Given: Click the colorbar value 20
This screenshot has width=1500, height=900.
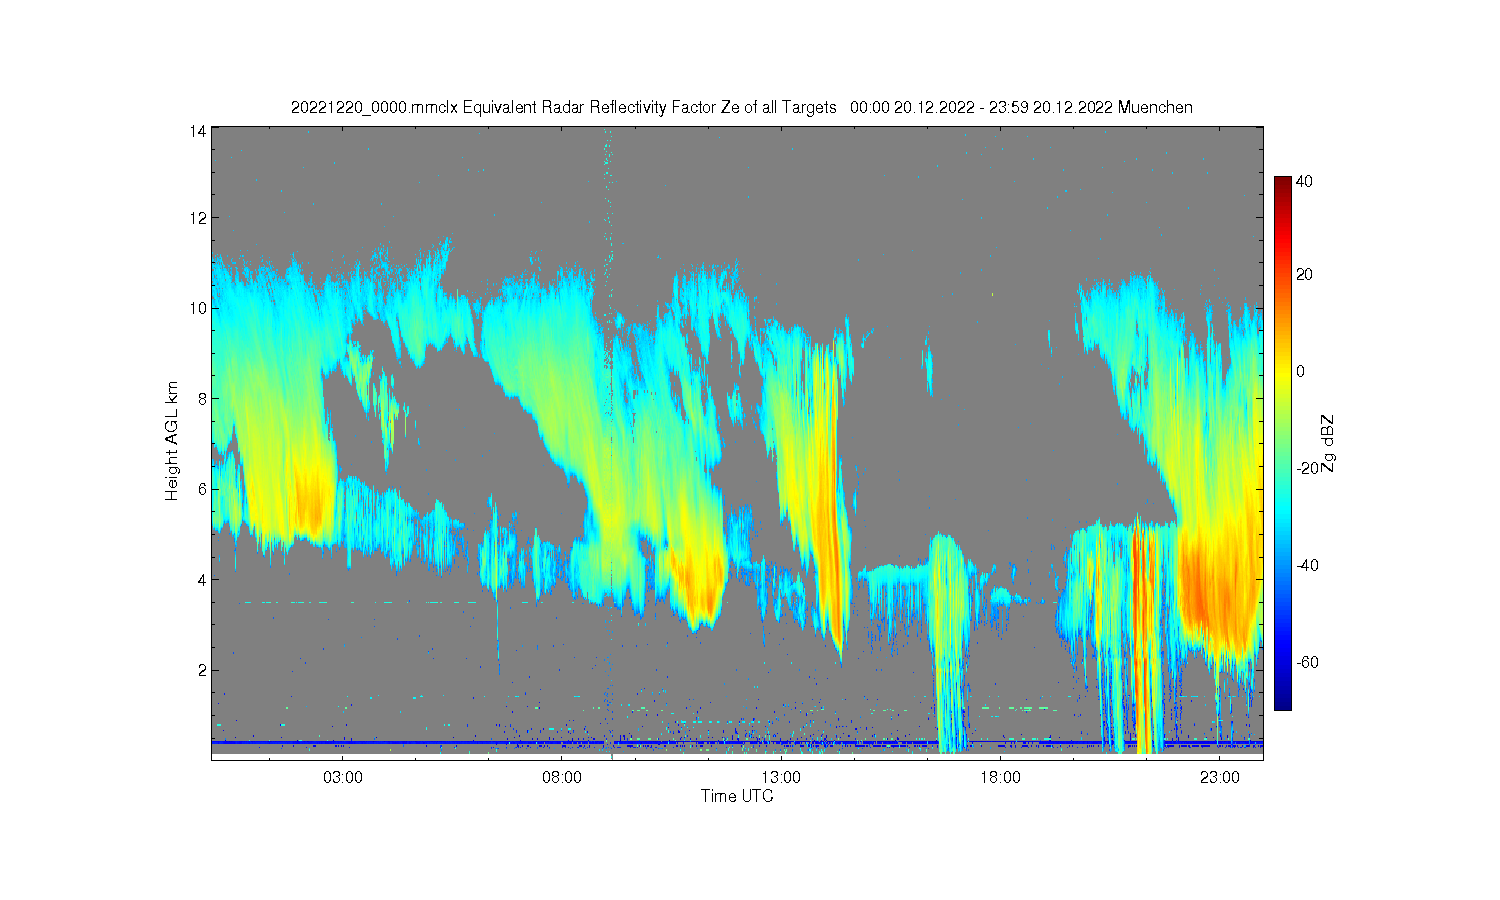Looking at the screenshot, I should 1304,275.
